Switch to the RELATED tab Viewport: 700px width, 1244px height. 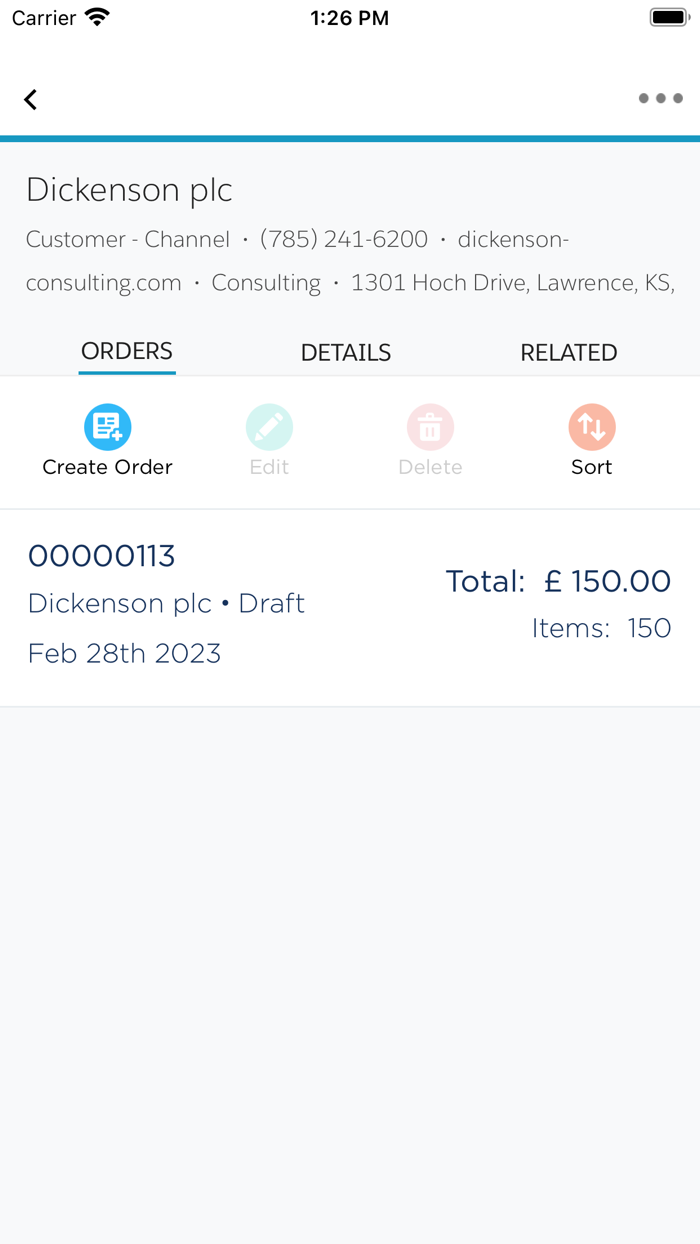click(568, 352)
